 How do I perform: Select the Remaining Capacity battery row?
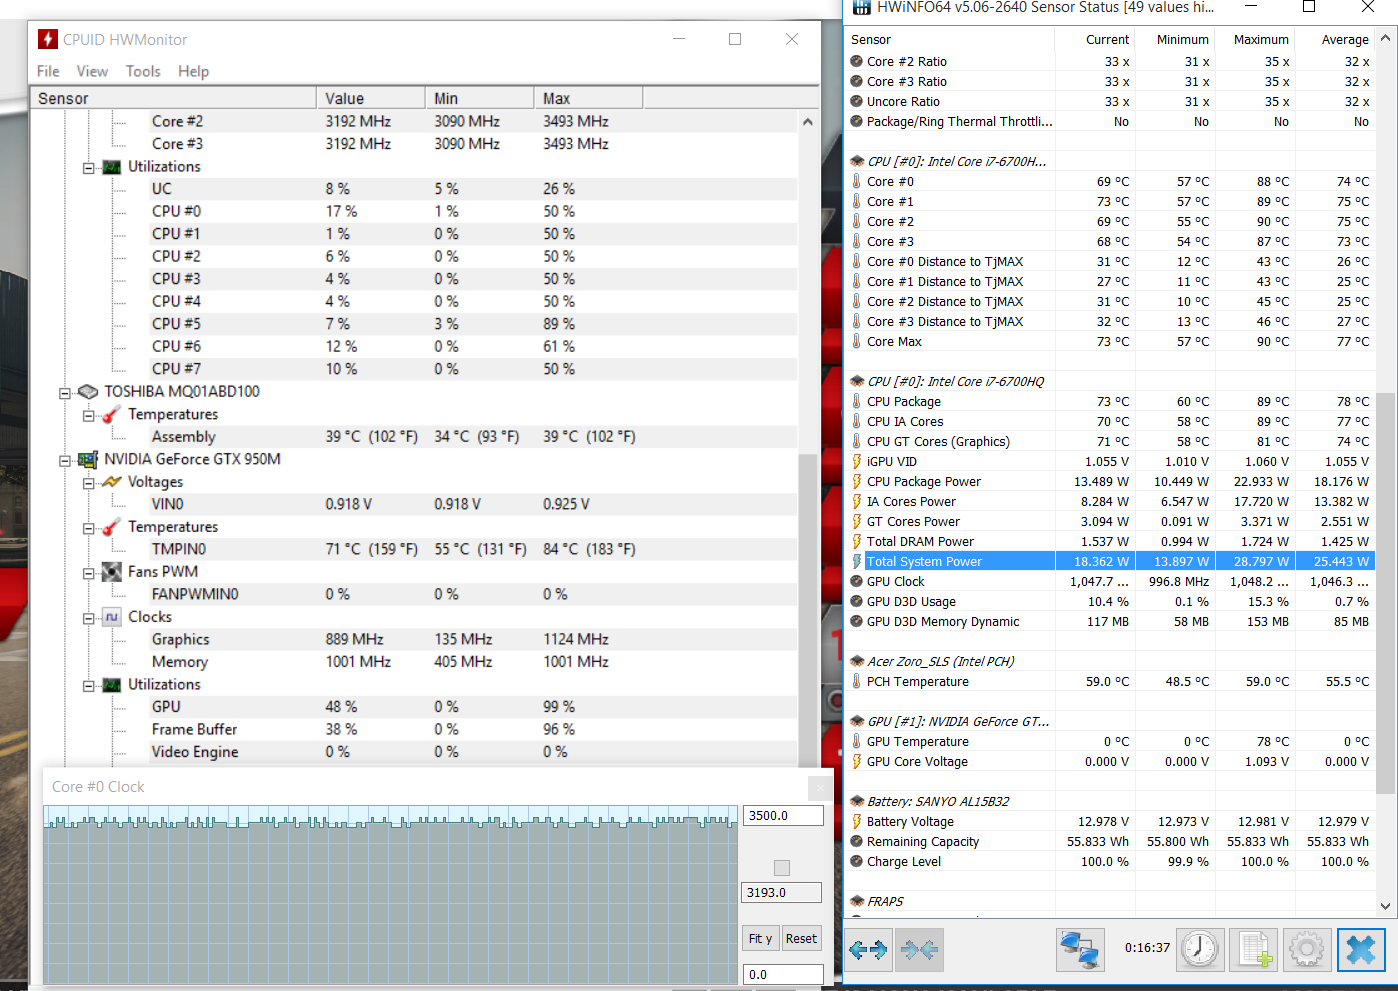[x=1110, y=841]
